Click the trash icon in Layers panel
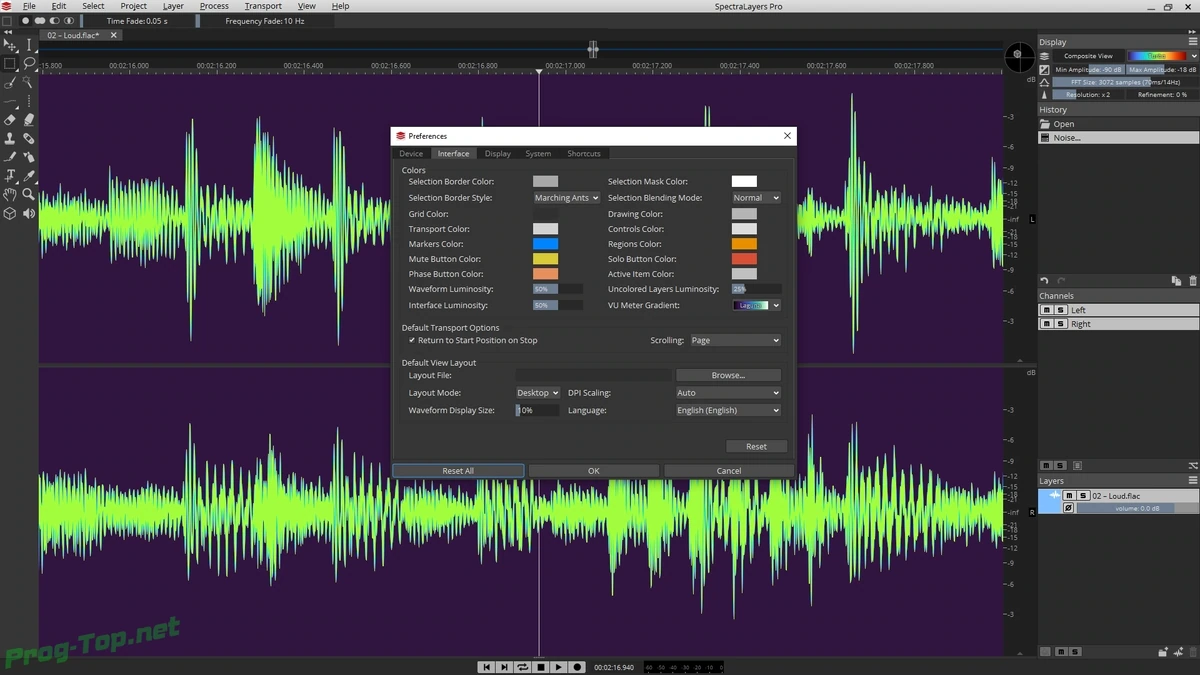The height and width of the screenshot is (675, 1200). pyautogui.click(x=1193, y=652)
